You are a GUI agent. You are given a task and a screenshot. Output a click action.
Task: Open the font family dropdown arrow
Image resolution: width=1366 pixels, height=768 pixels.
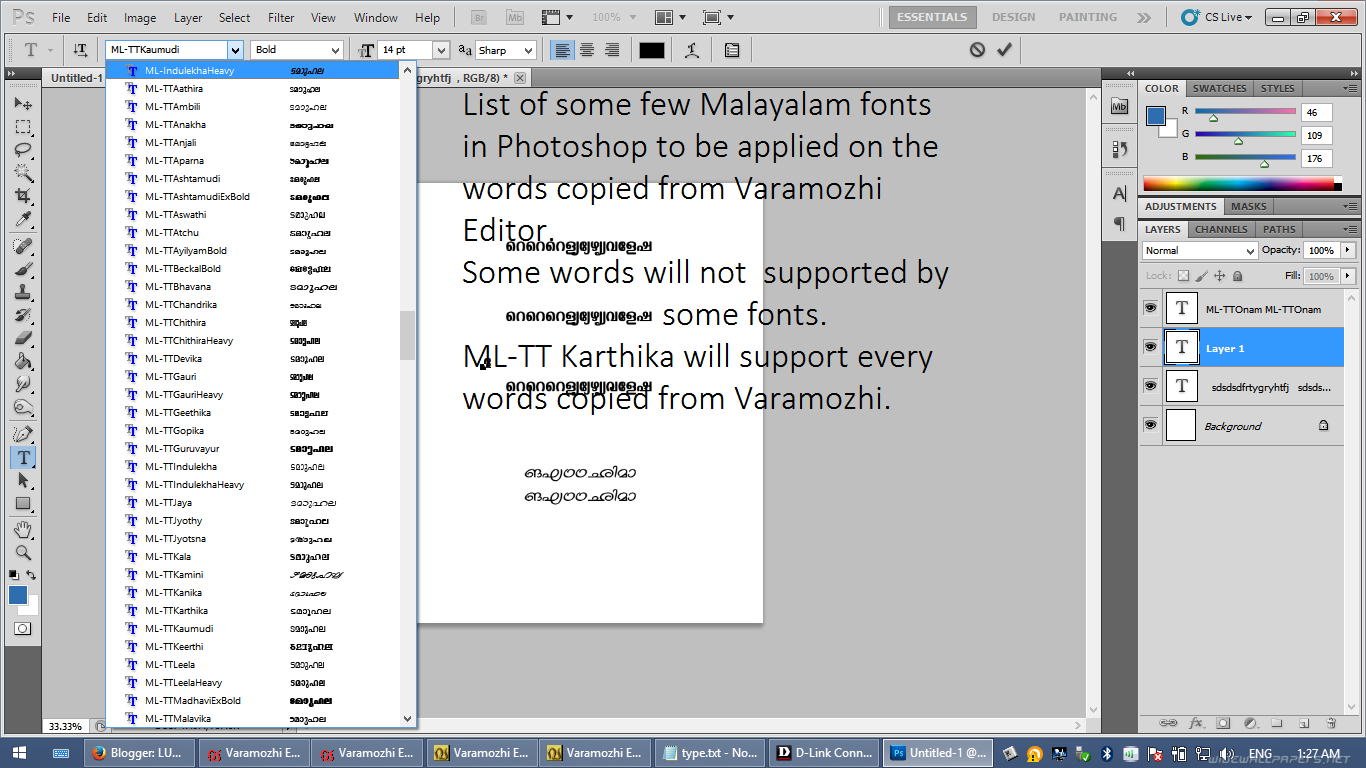click(x=235, y=50)
